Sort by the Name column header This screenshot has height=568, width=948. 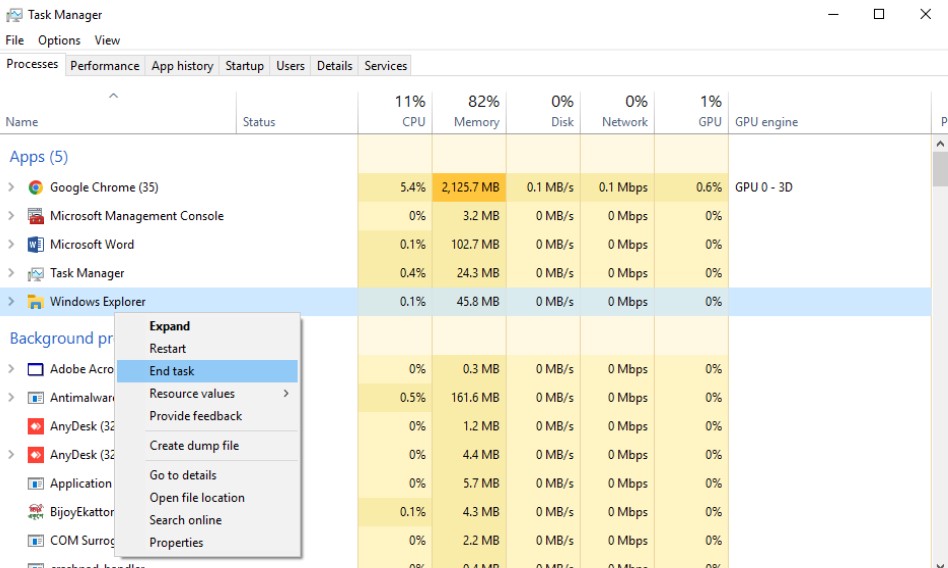[x=118, y=113]
